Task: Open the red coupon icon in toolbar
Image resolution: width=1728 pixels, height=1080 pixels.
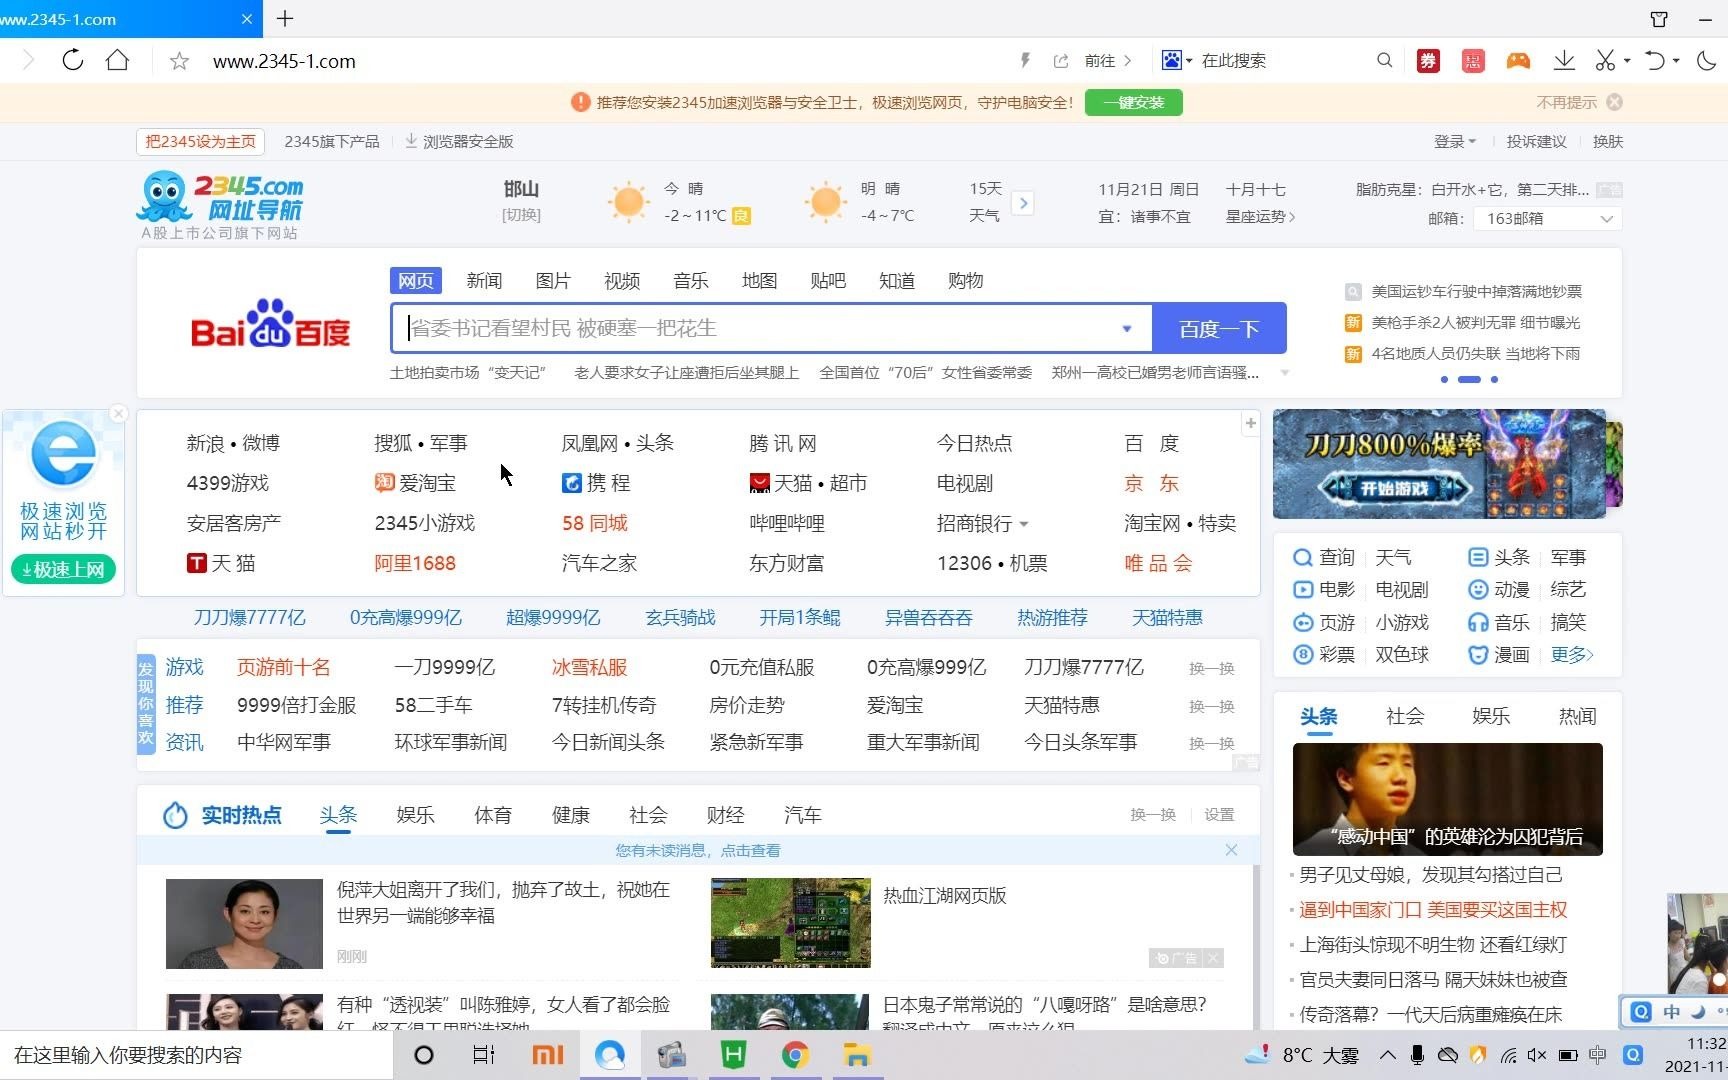Action: click(x=1428, y=61)
